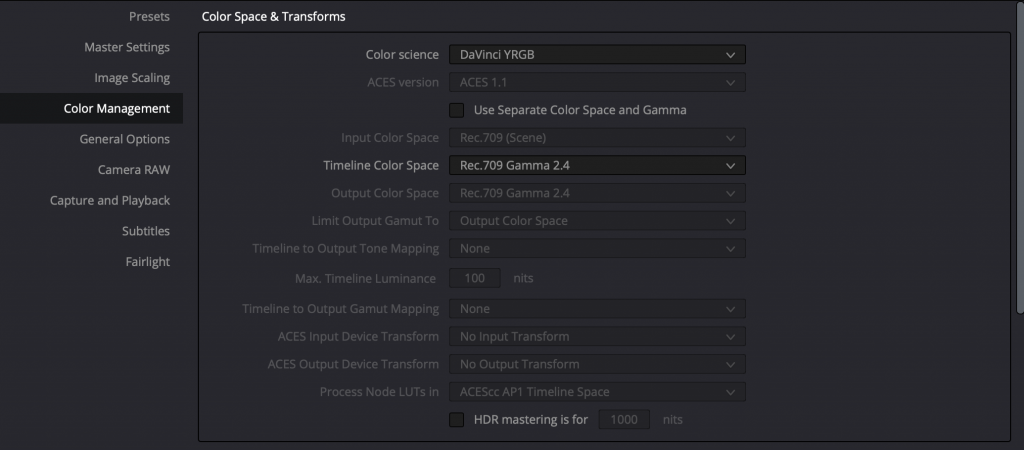Toggle the HDR mastering is for checkbox
The width and height of the screenshot is (1024, 450).
click(x=457, y=420)
